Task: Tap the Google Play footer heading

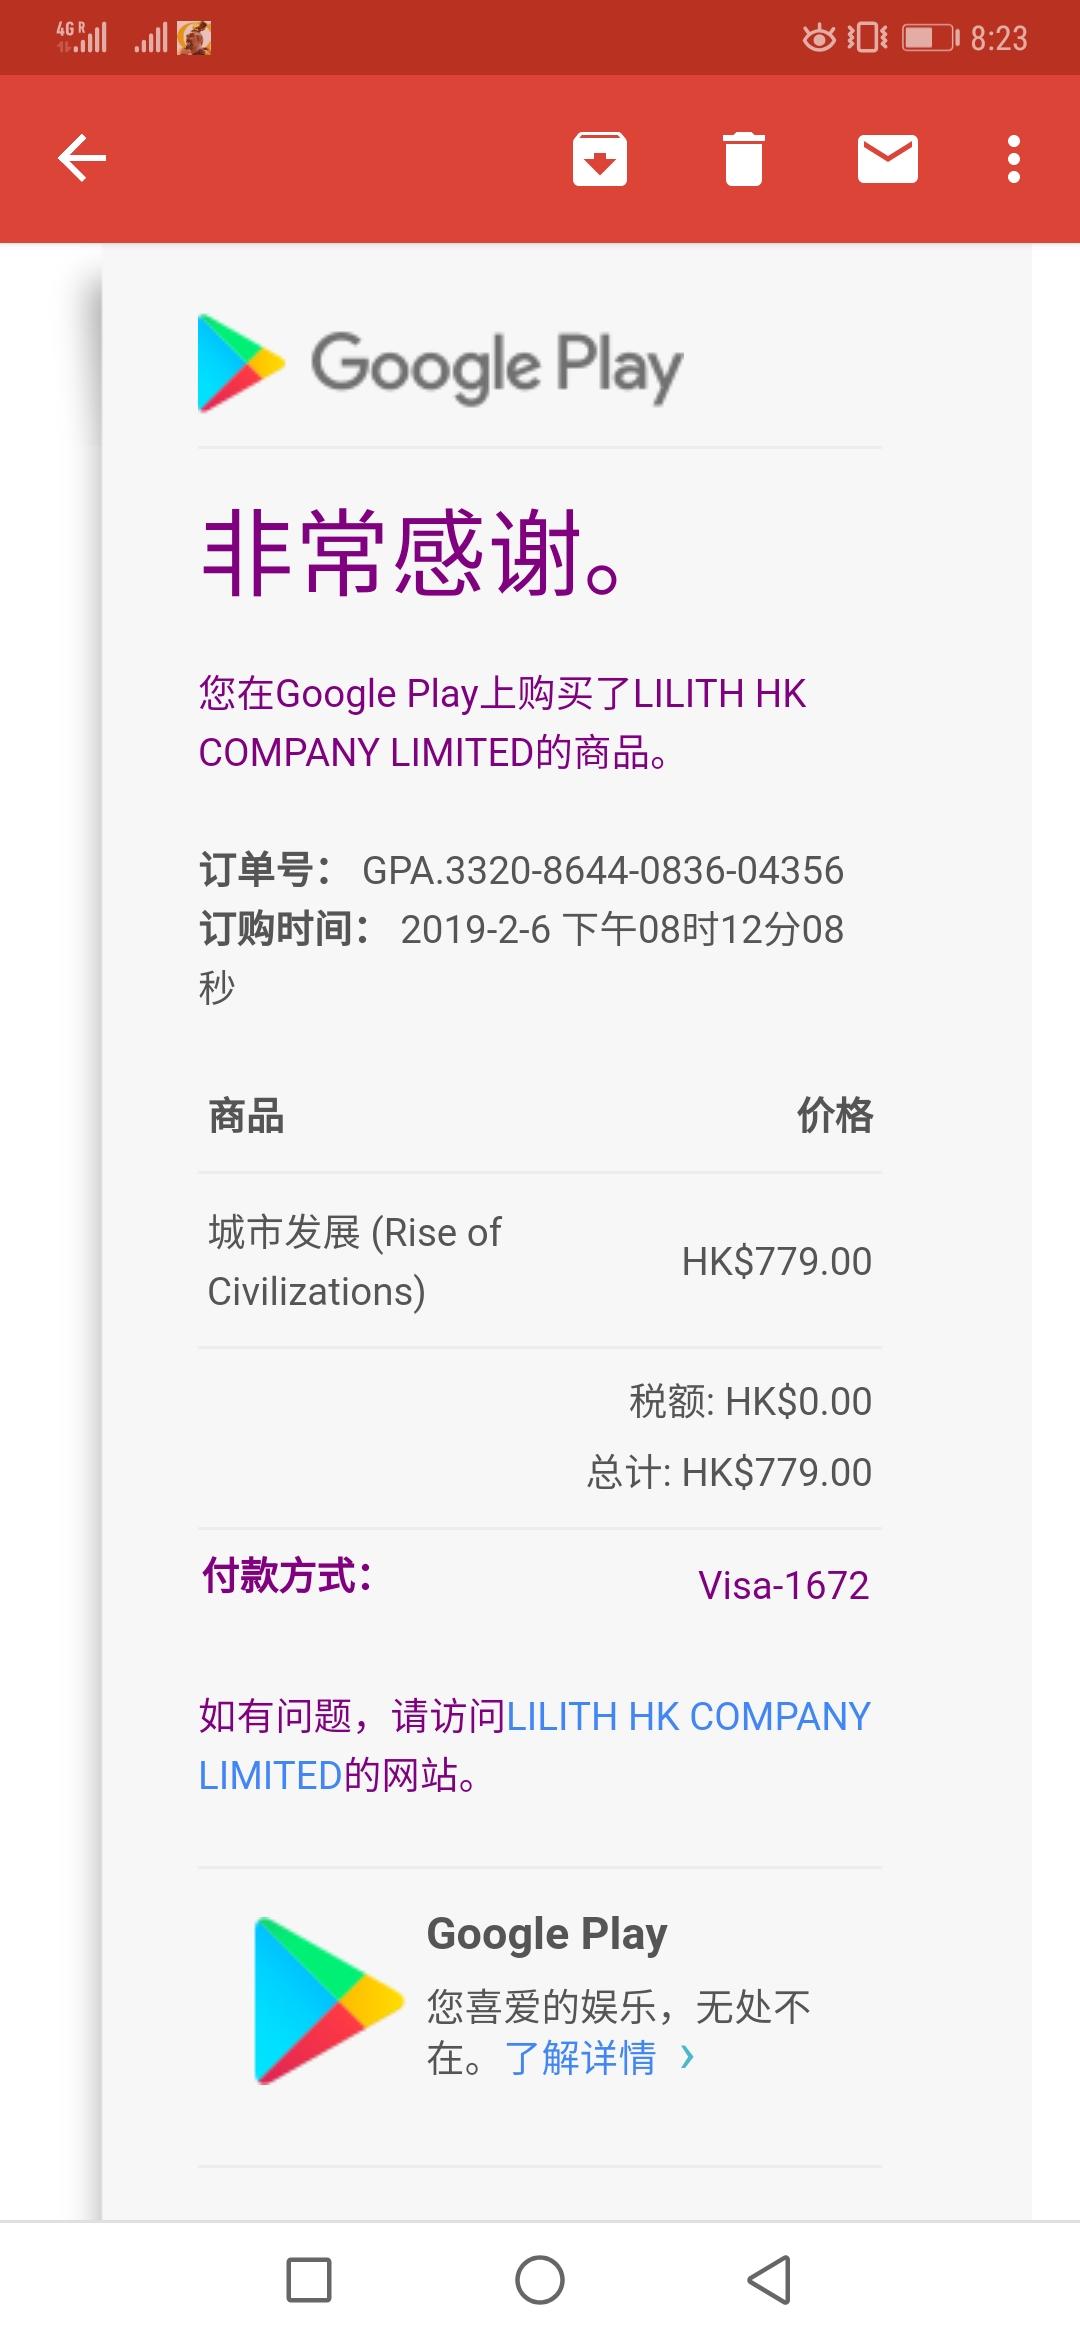Action: click(547, 1935)
